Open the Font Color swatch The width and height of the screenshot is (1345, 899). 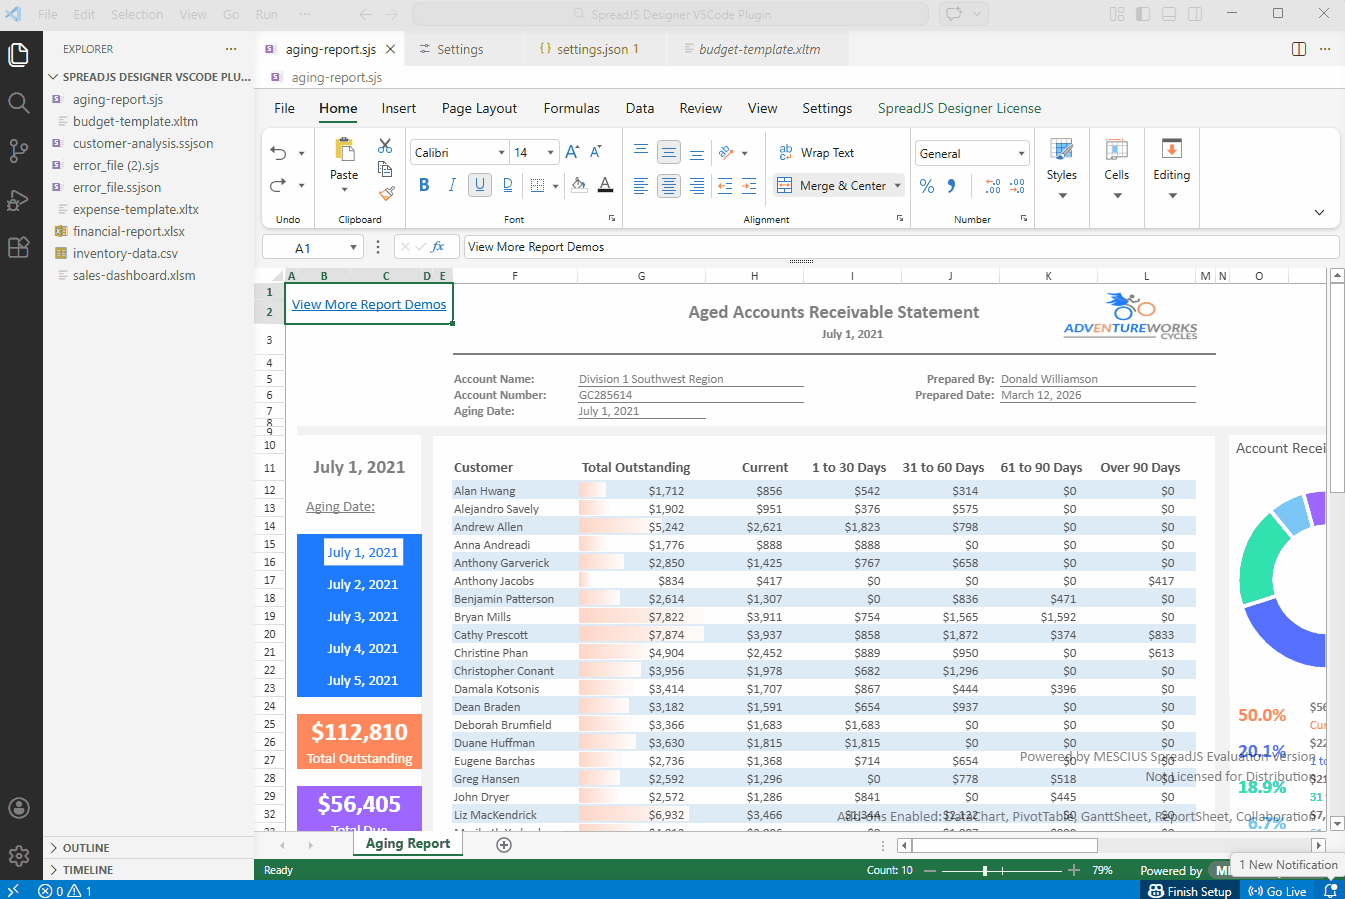pyautogui.click(x=605, y=185)
